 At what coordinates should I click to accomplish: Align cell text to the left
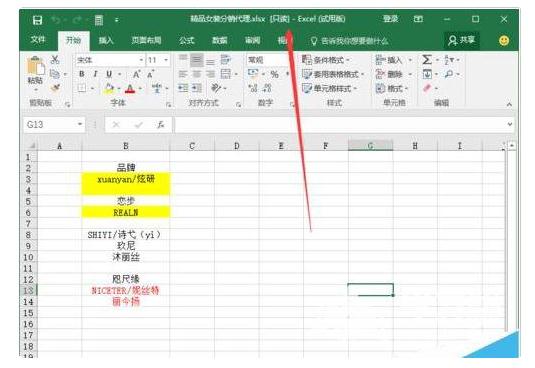(183, 74)
